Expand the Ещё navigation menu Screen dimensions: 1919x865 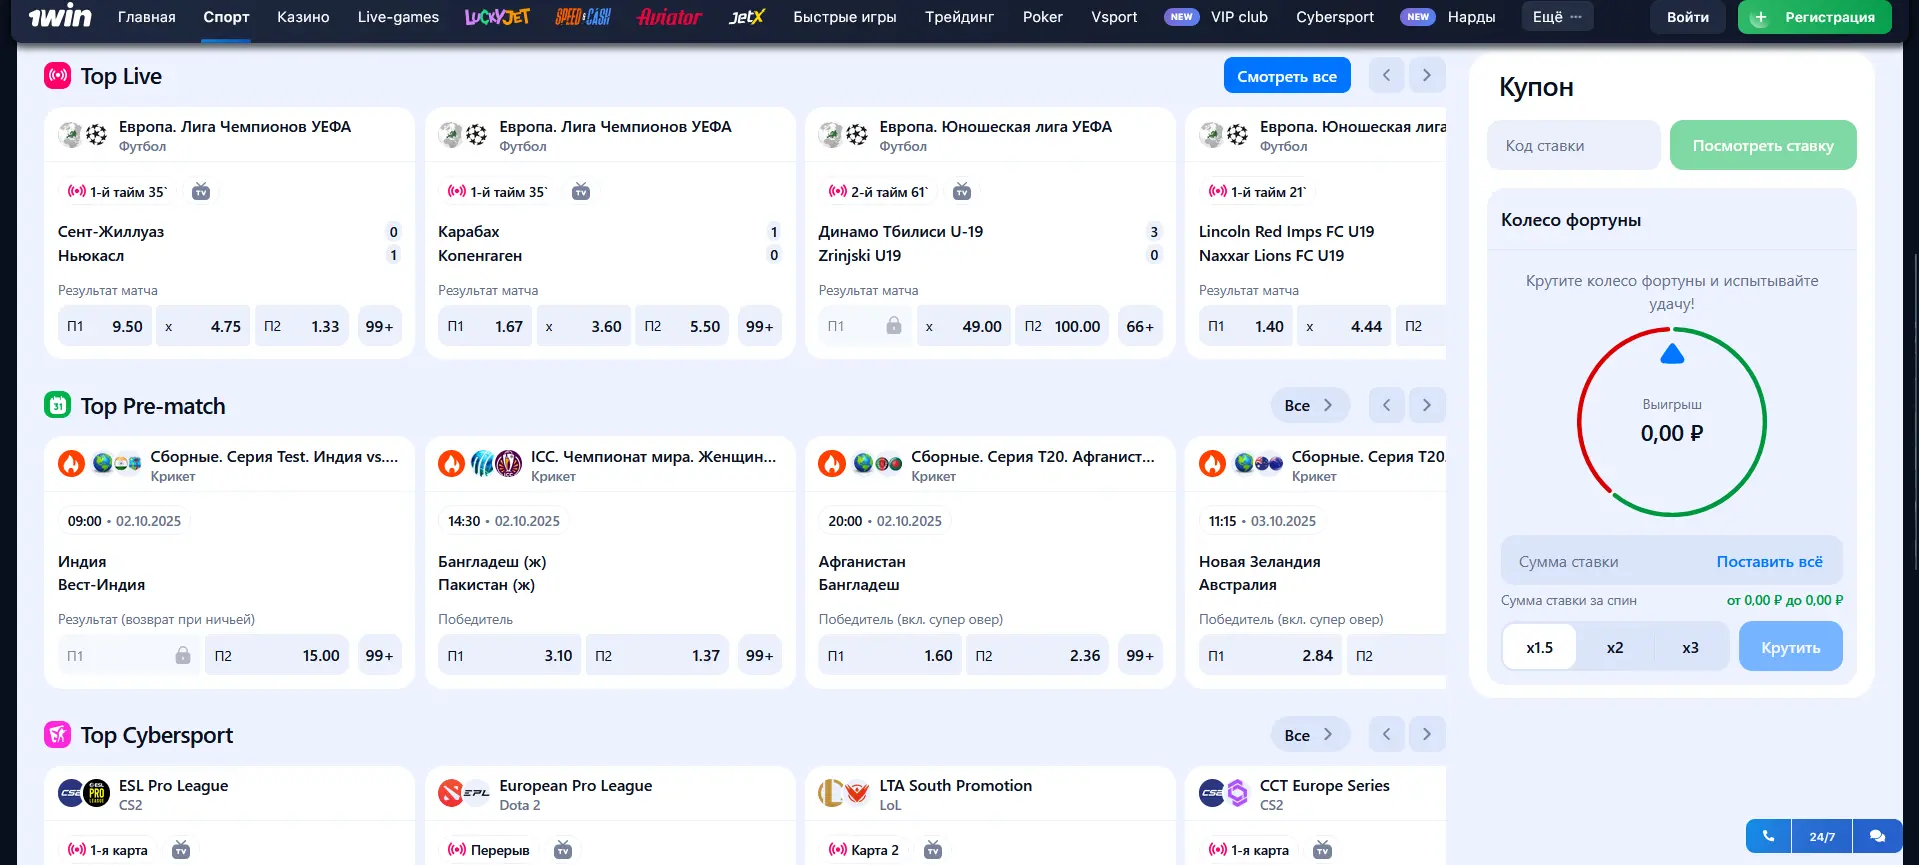pos(1556,17)
